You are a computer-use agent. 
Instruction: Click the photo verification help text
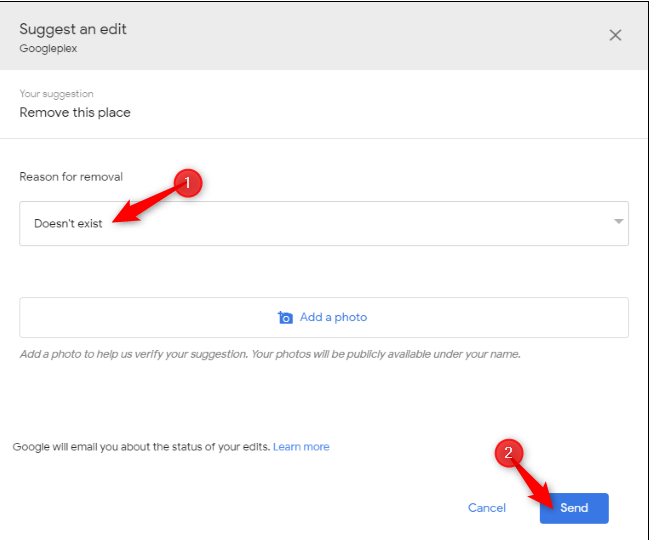click(270, 354)
